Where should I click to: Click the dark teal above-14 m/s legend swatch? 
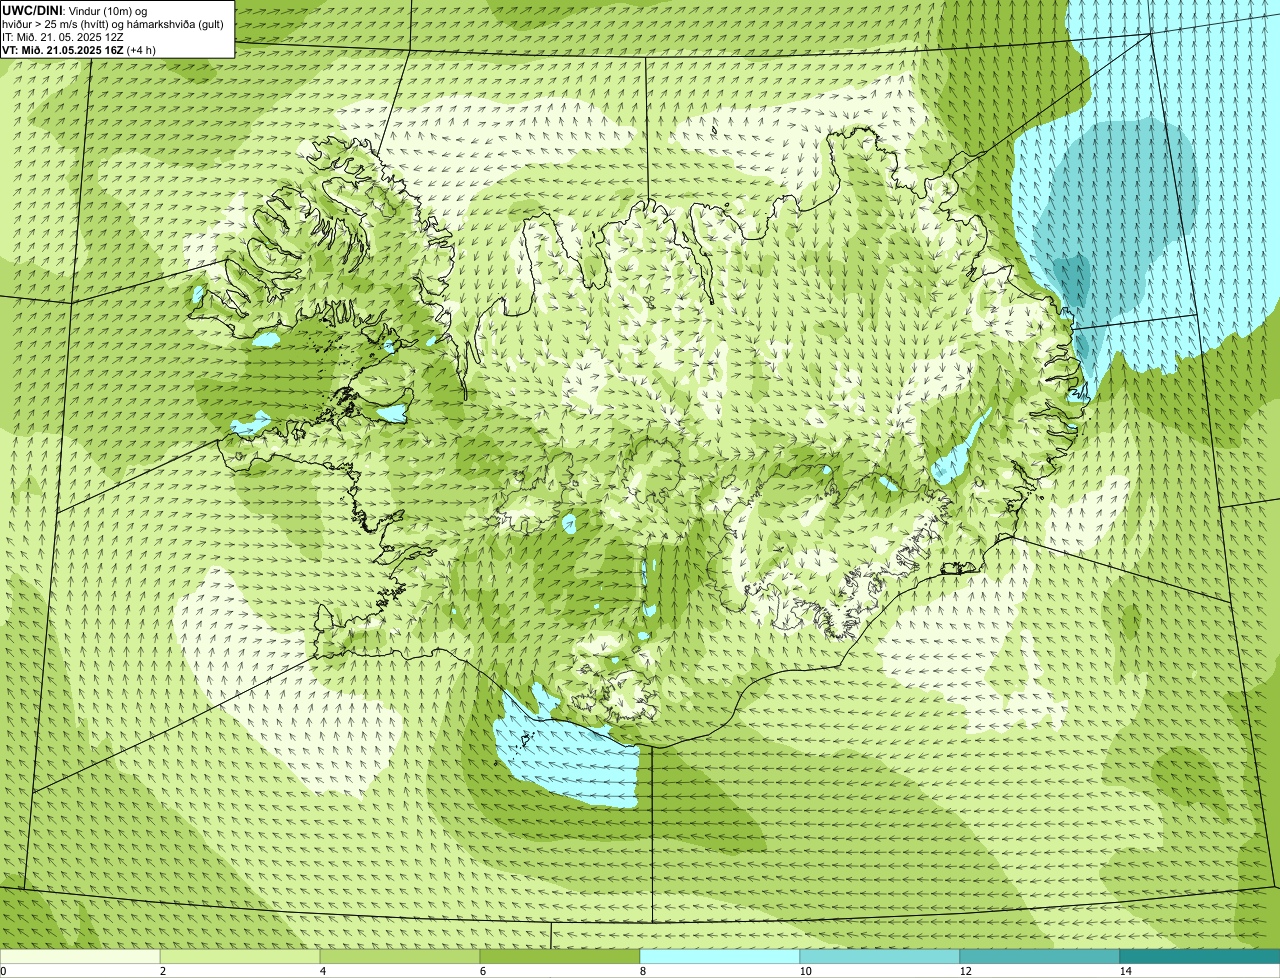(1200, 956)
